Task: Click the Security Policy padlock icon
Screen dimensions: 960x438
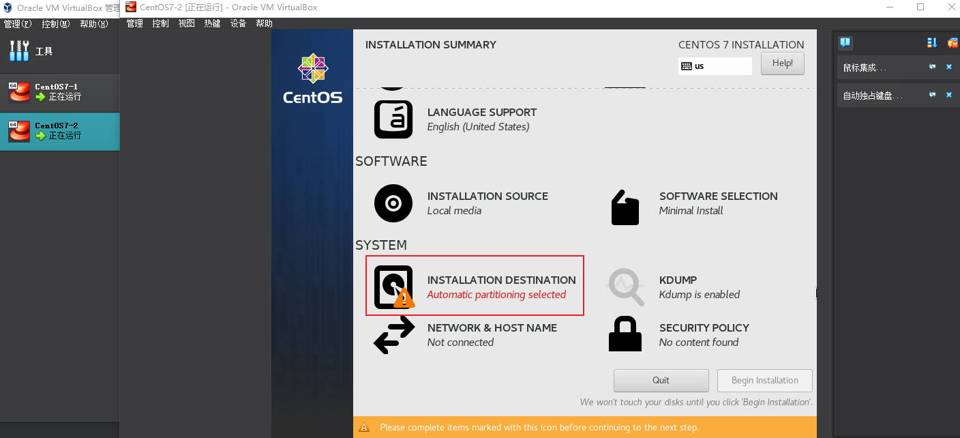Action: point(625,334)
